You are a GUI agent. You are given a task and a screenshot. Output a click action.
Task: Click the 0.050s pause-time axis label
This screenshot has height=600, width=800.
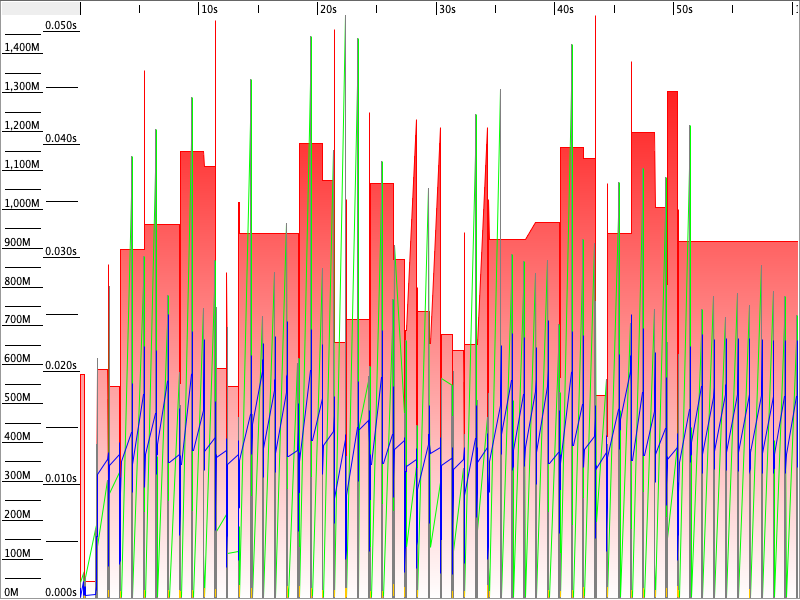click(x=61, y=25)
